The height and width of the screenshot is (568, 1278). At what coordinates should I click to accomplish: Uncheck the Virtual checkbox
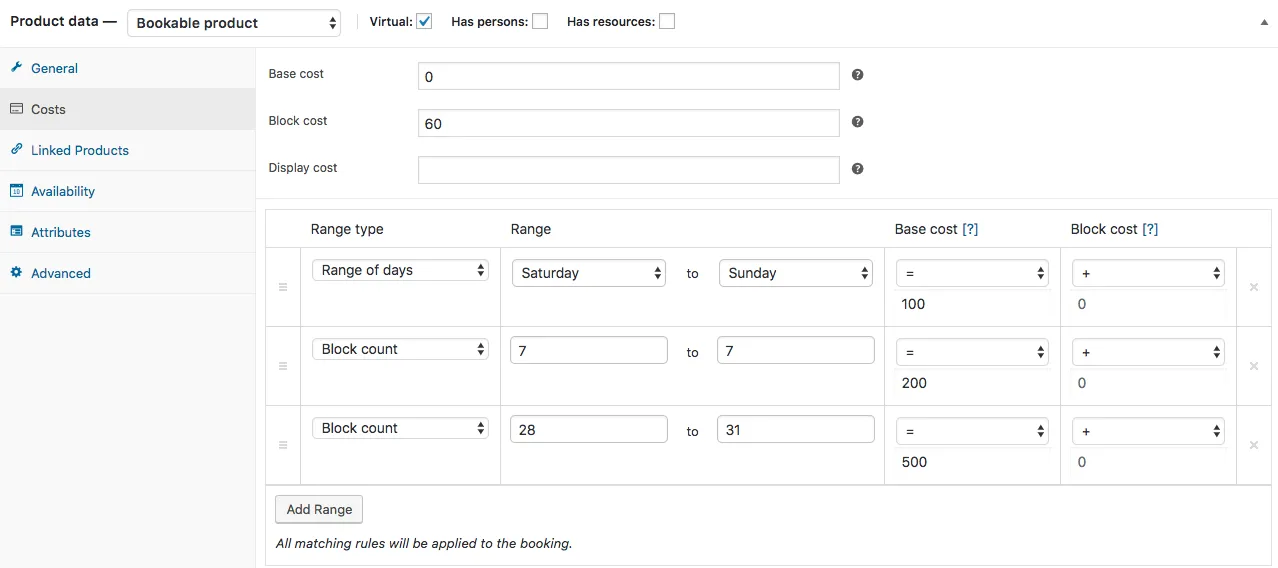424,21
